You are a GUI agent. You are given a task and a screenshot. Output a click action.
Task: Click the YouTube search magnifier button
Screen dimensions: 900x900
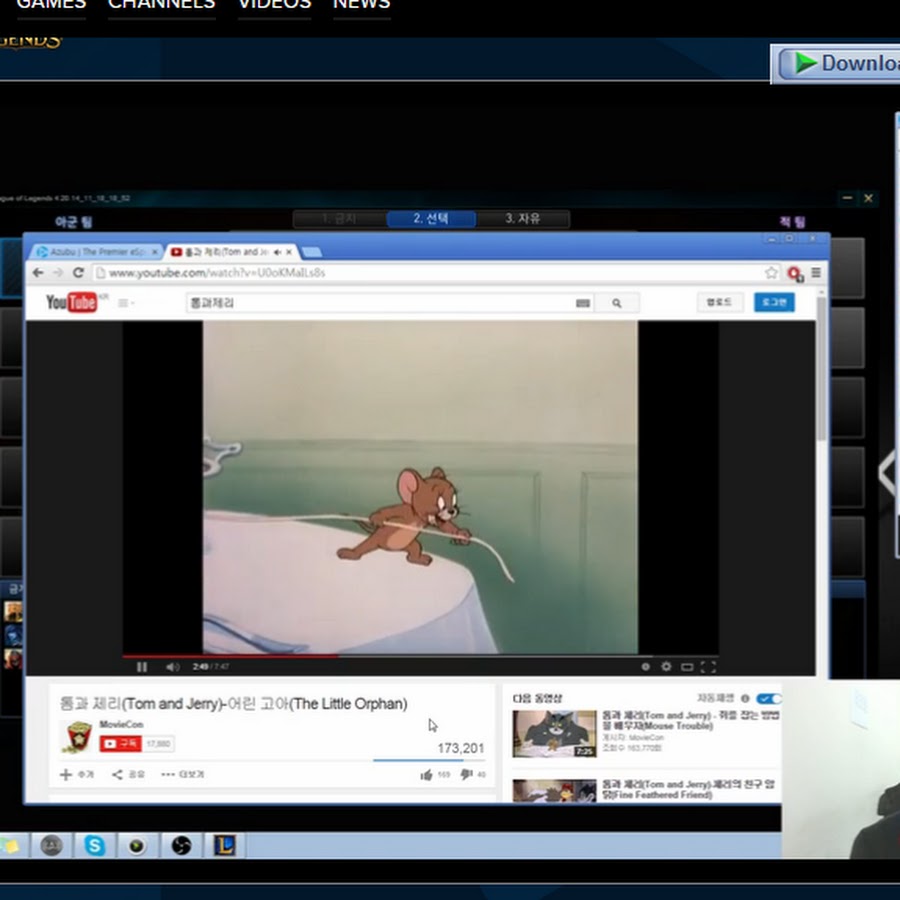[x=616, y=303]
